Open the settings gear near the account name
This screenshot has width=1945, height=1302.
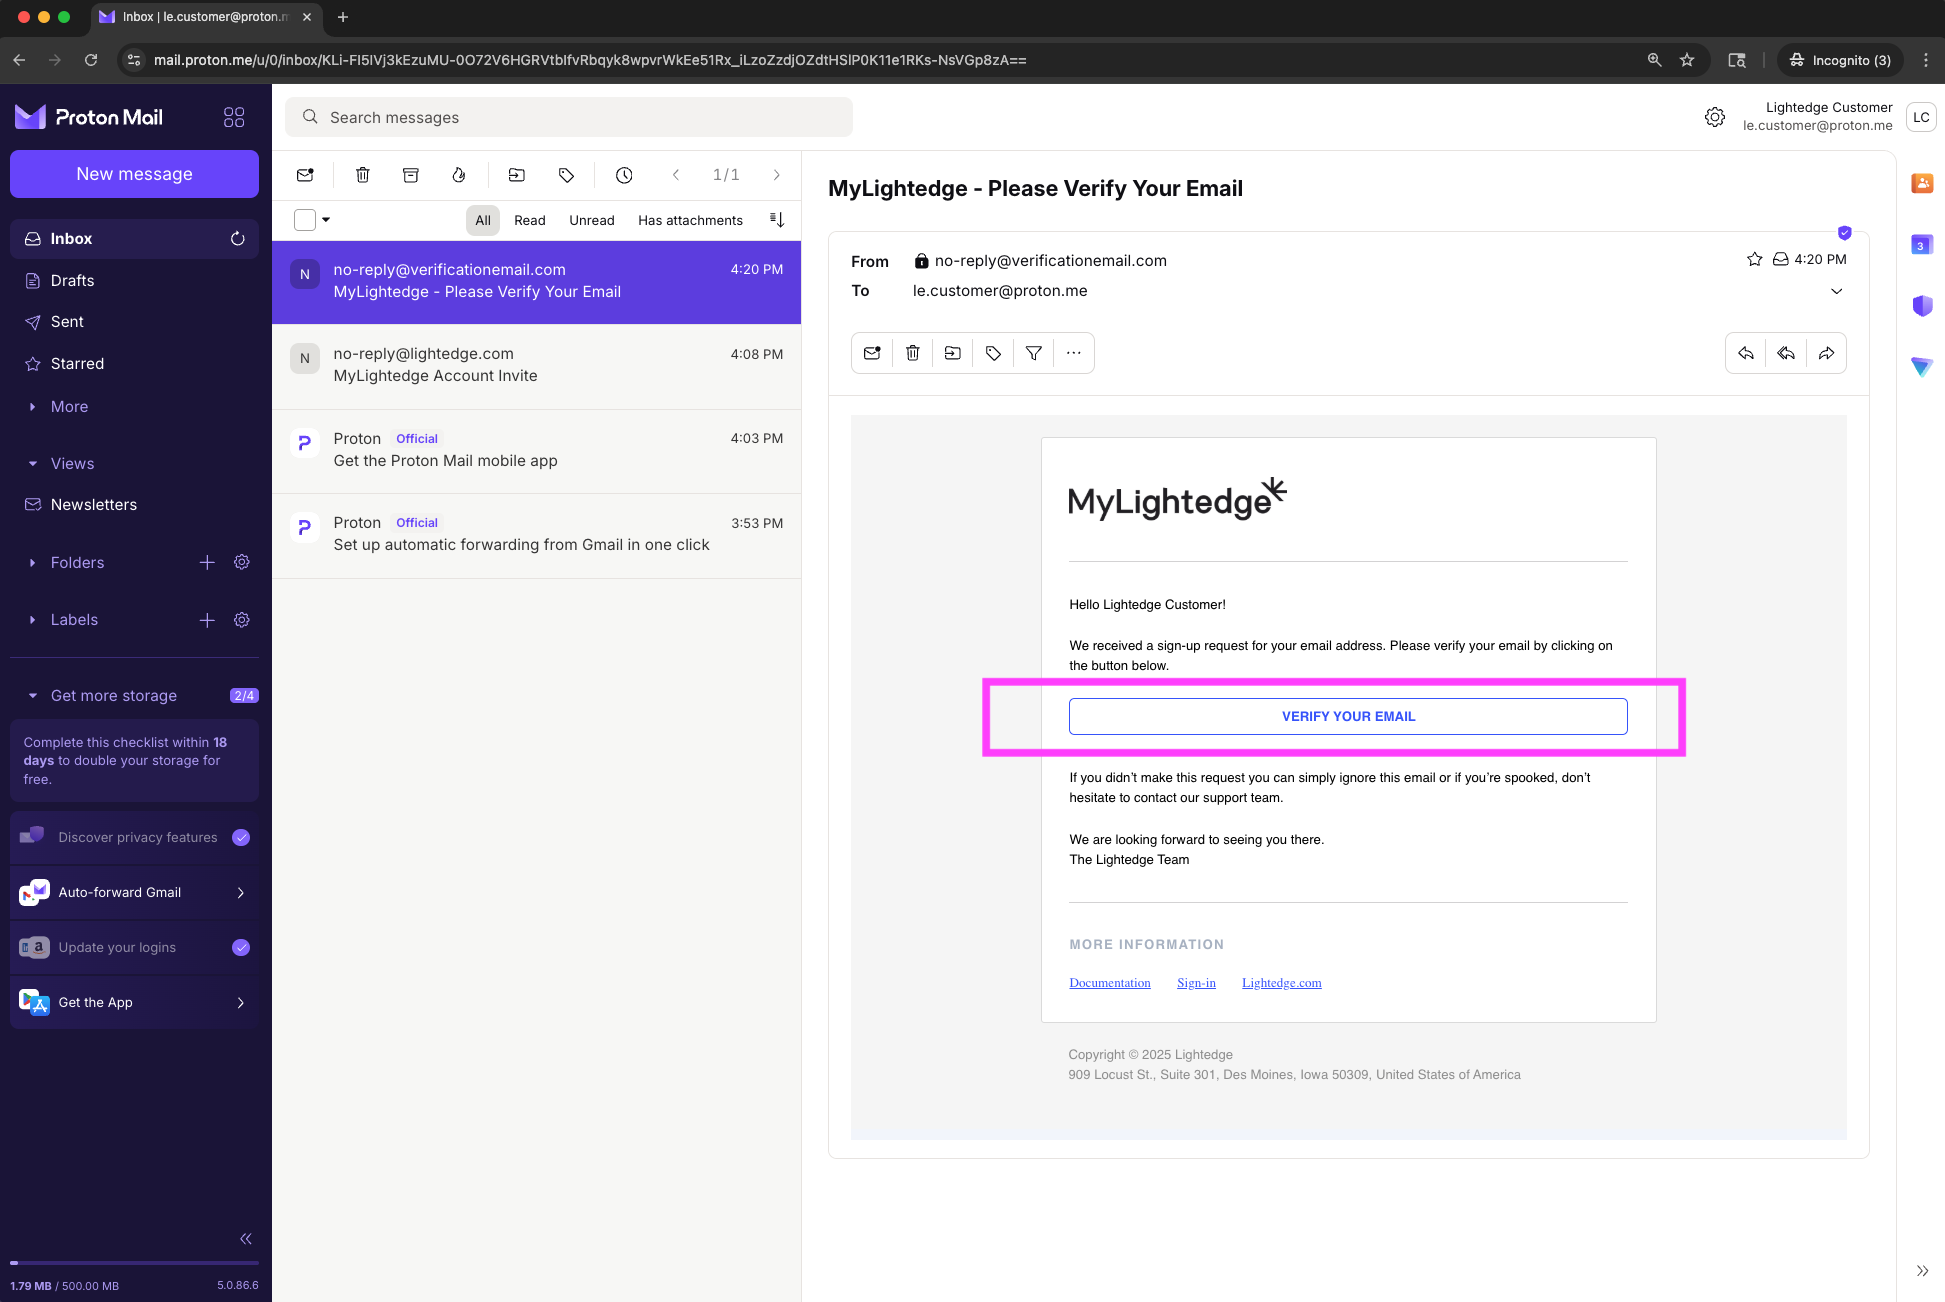coord(1715,117)
